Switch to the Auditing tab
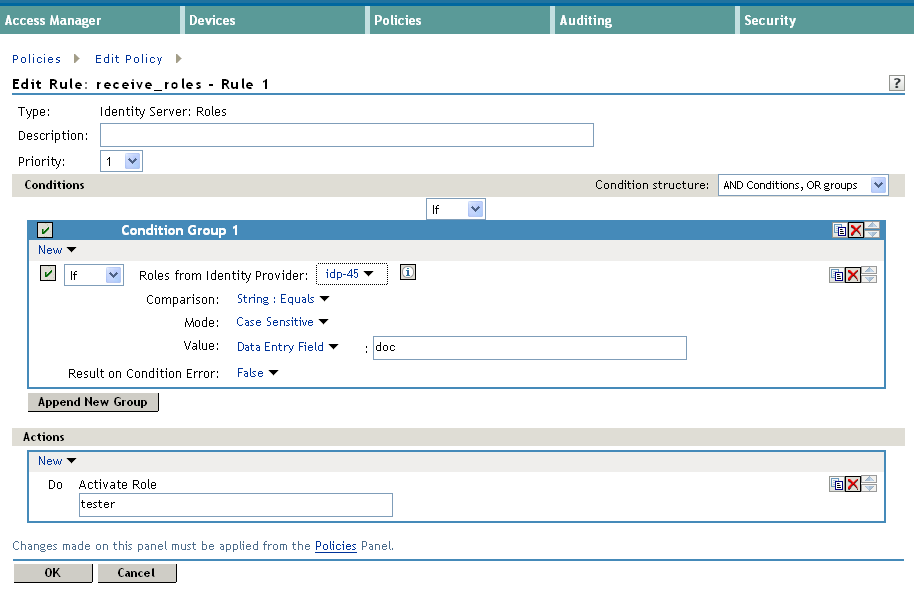914x590 pixels. pos(586,20)
